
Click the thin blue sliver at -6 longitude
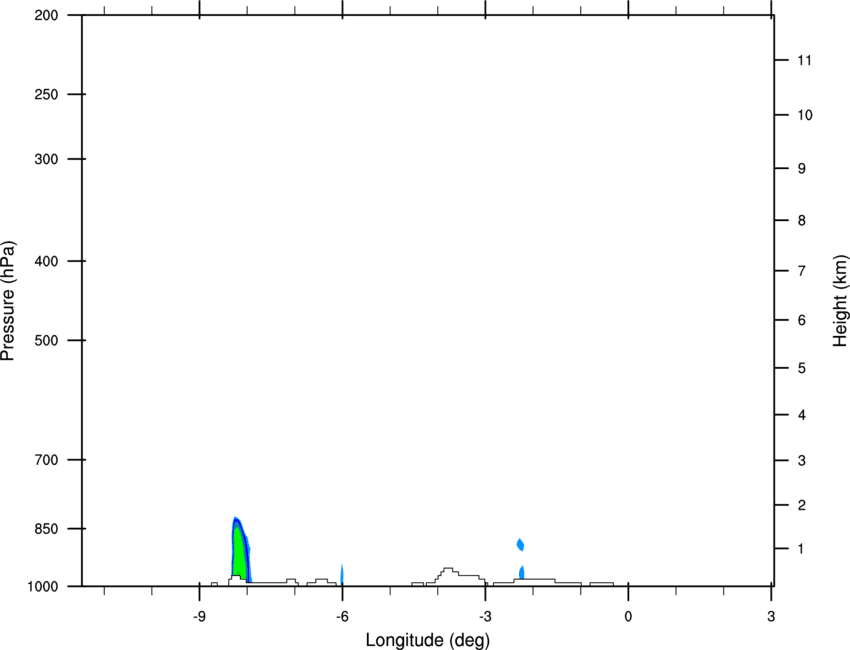[x=342, y=574]
